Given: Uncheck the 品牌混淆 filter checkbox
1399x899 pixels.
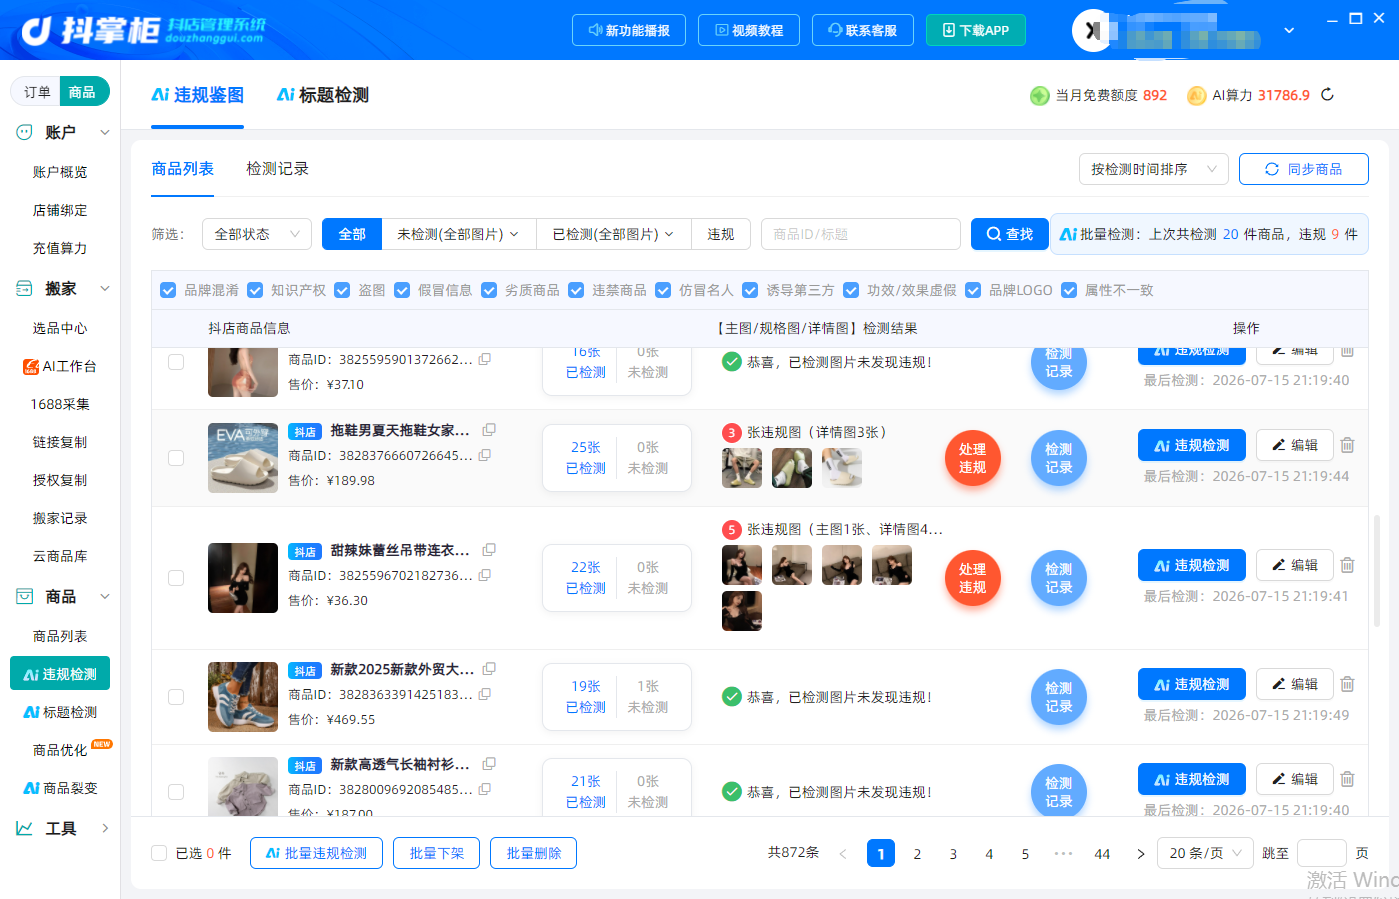Looking at the screenshot, I should tap(168, 290).
